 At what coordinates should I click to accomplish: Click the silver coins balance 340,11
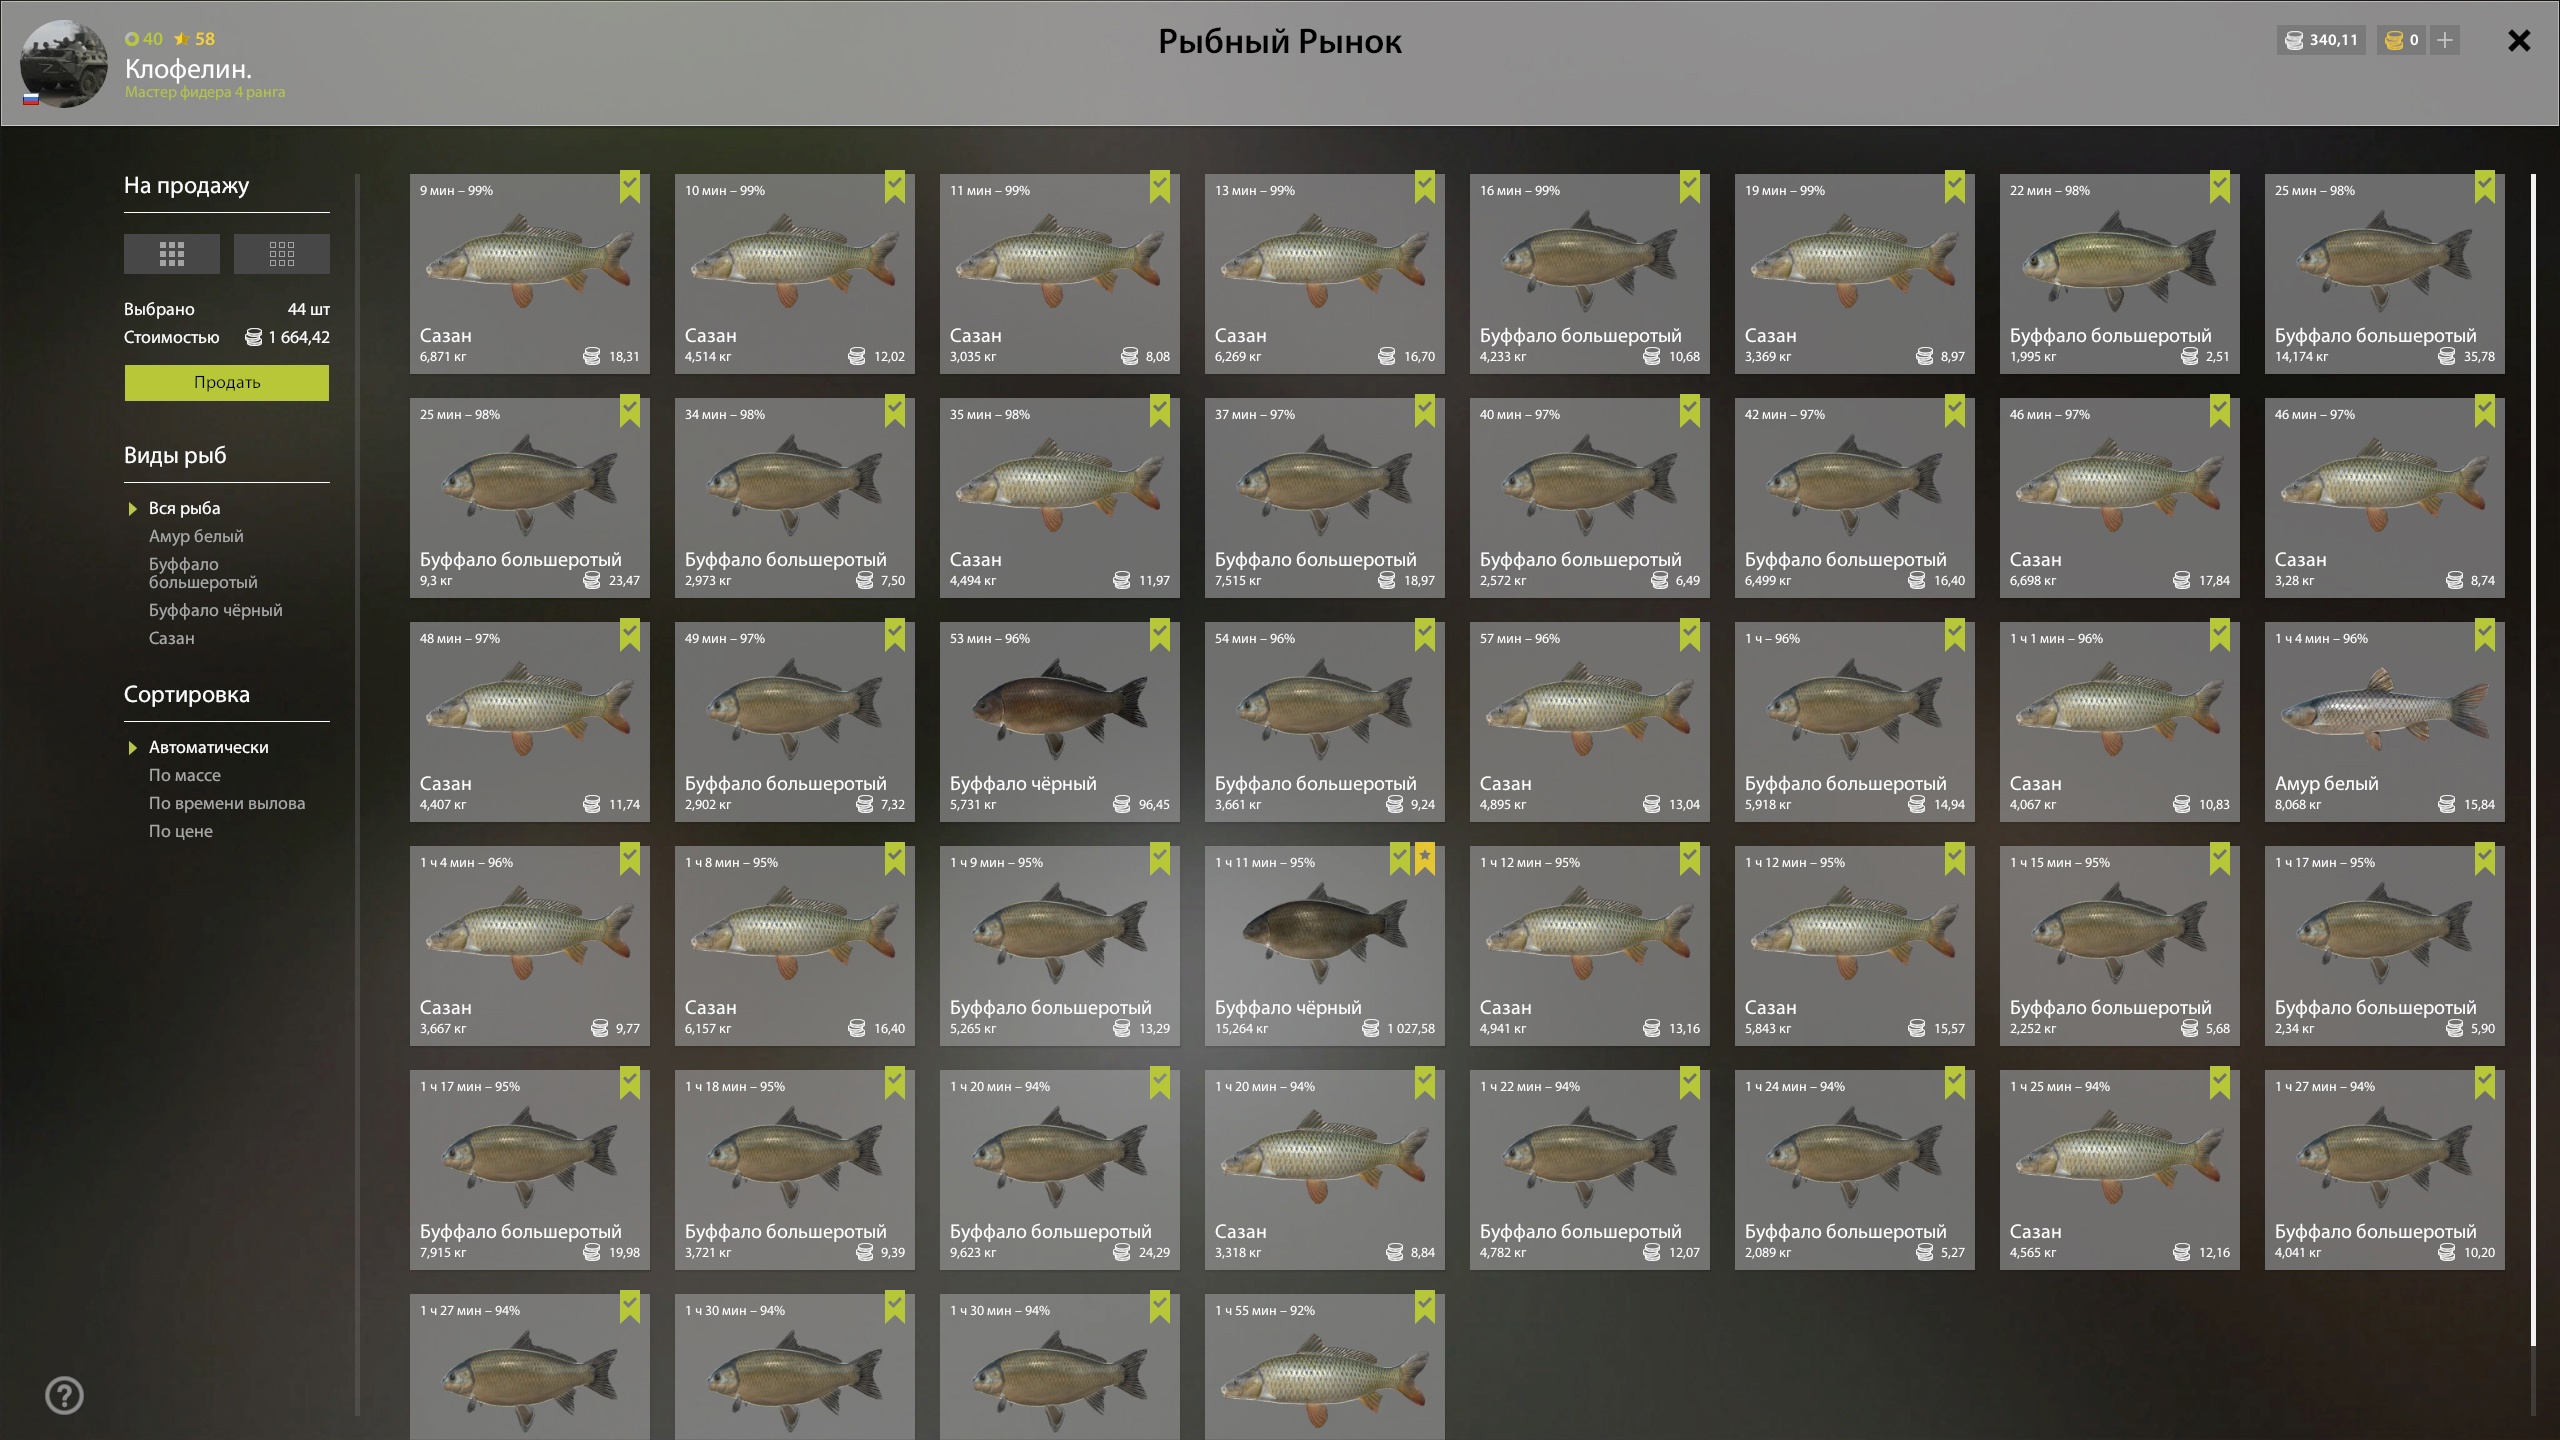point(2322,40)
